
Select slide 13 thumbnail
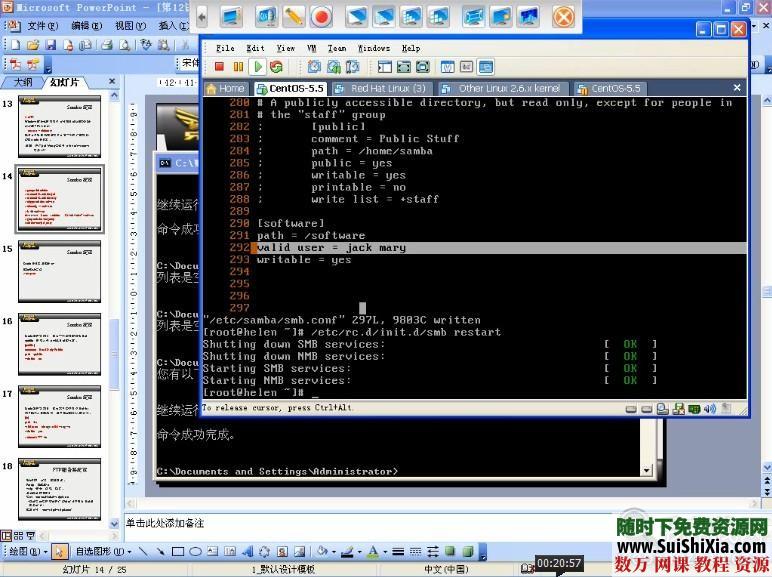(60, 127)
